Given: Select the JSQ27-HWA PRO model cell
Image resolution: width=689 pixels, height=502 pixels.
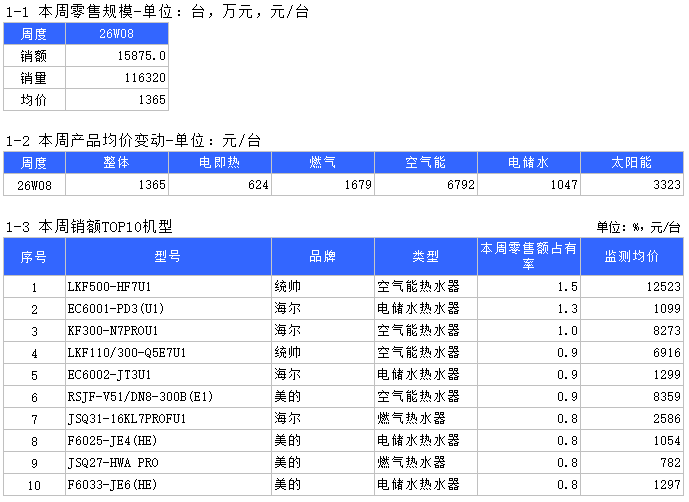Looking at the screenshot, I should tap(168, 463).
